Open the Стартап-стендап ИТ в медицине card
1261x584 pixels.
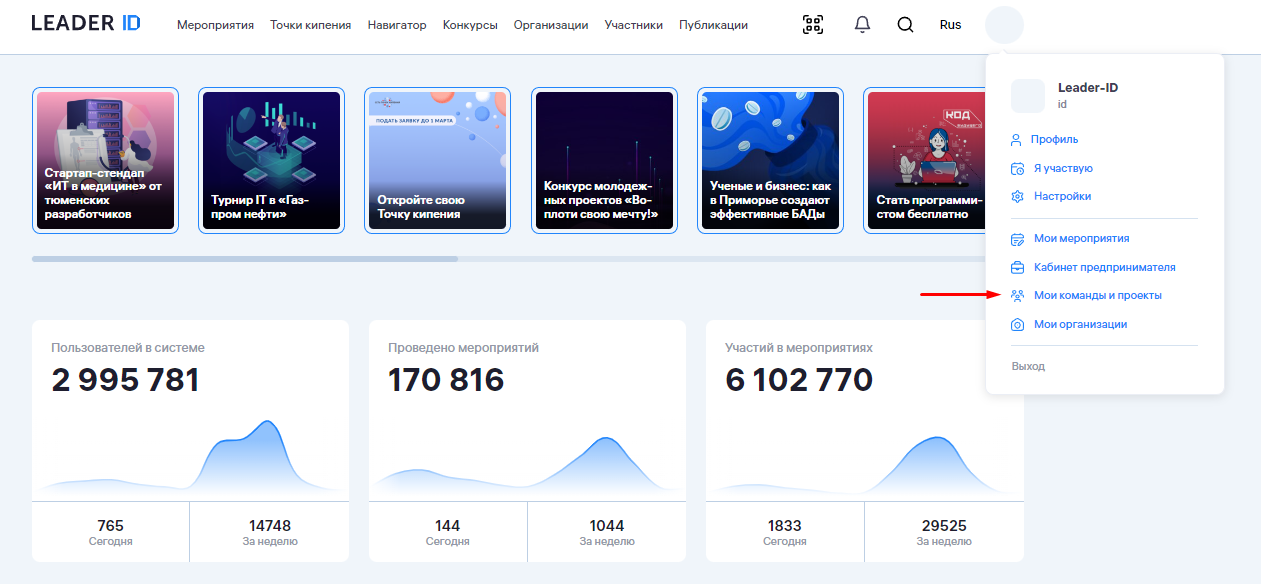105,160
